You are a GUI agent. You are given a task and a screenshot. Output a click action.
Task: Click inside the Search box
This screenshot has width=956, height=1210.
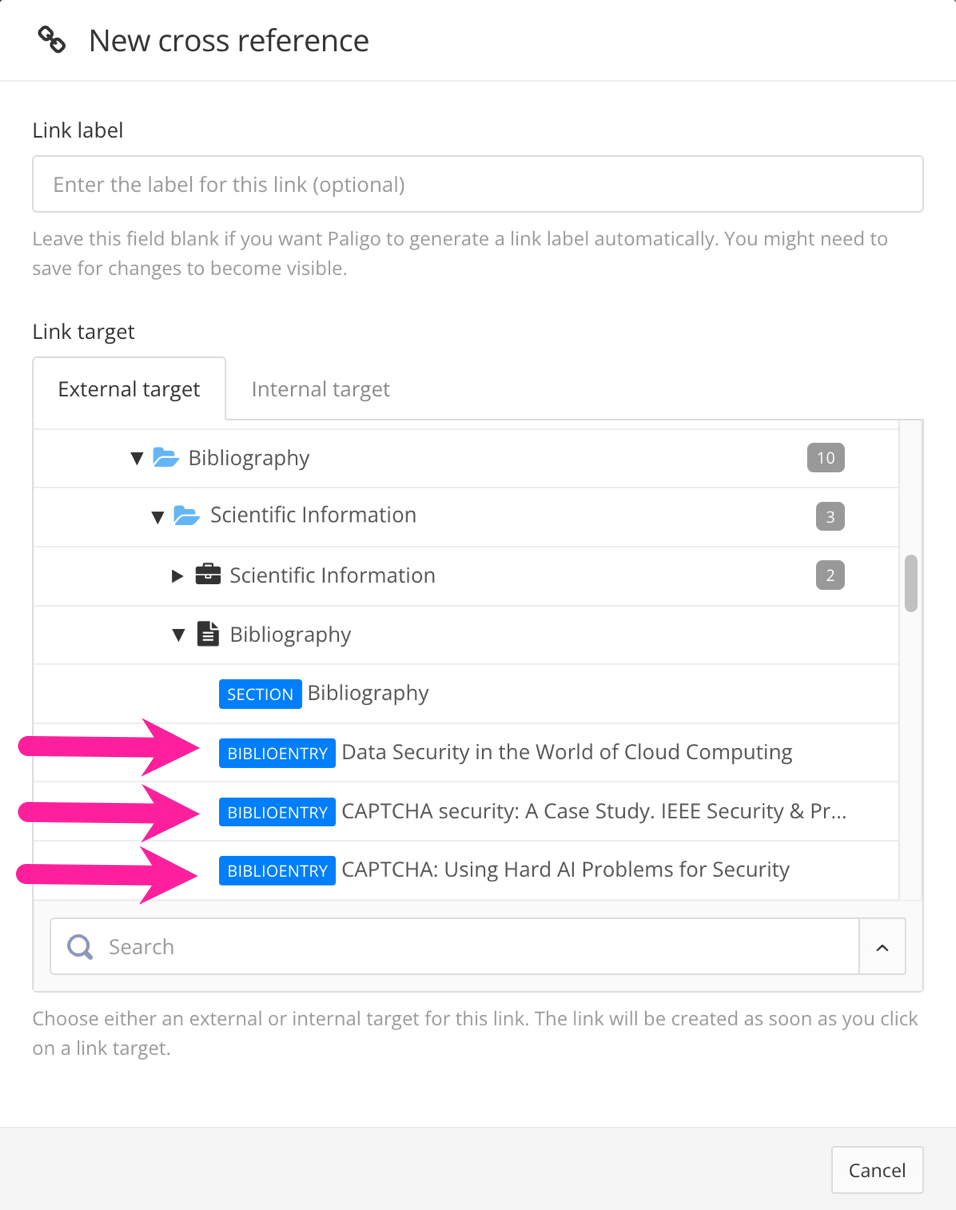[x=400, y=946]
